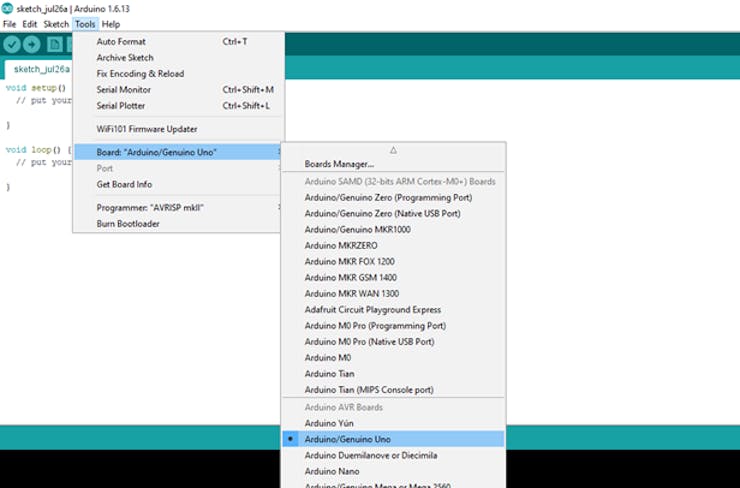The height and width of the screenshot is (488, 740).
Task: Open Serial Monitor
Action: point(179,90)
